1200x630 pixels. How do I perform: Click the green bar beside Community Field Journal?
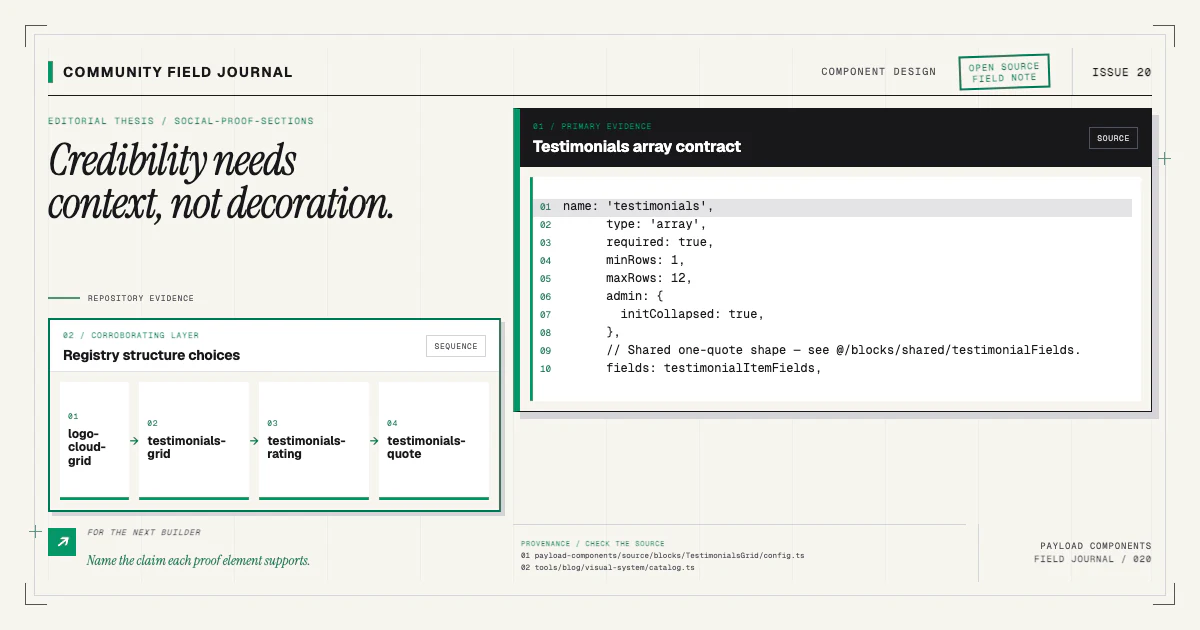click(x=50, y=72)
